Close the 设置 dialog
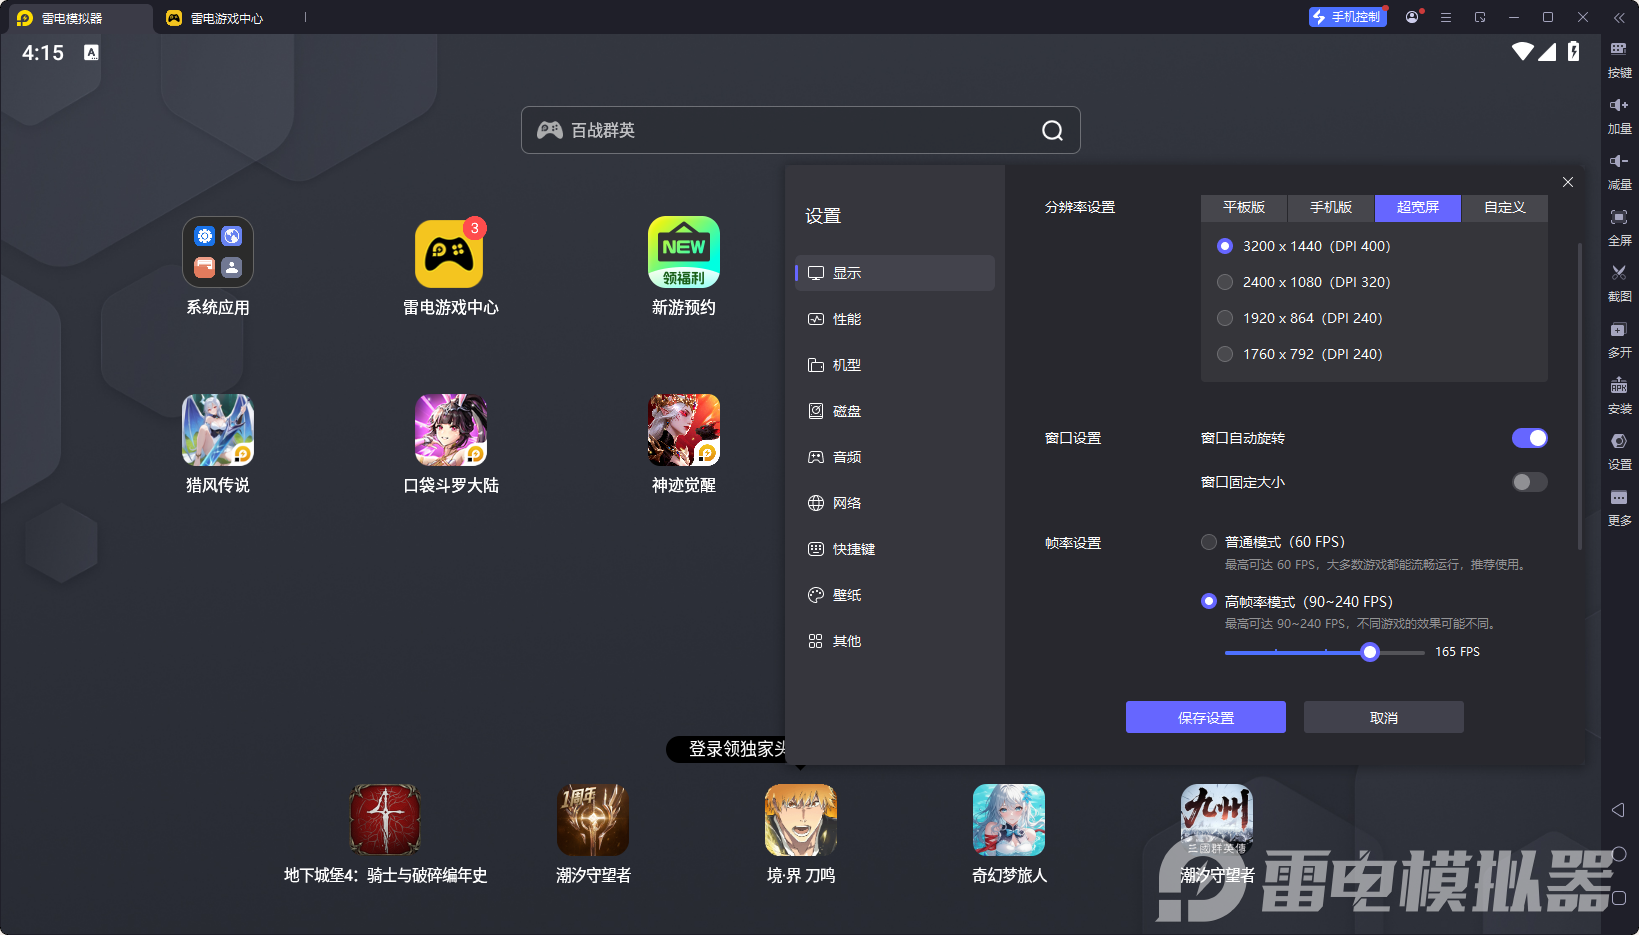Viewport: 1639px width, 935px height. [x=1568, y=182]
